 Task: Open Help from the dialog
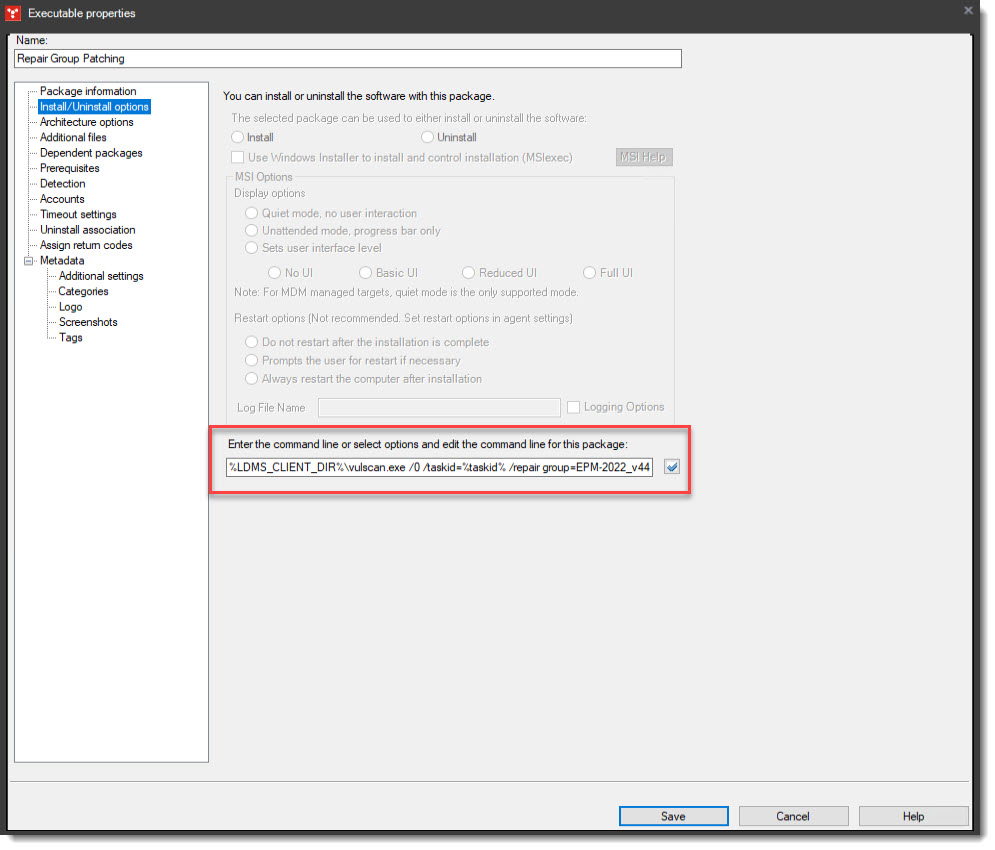click(x=913, y=816)
